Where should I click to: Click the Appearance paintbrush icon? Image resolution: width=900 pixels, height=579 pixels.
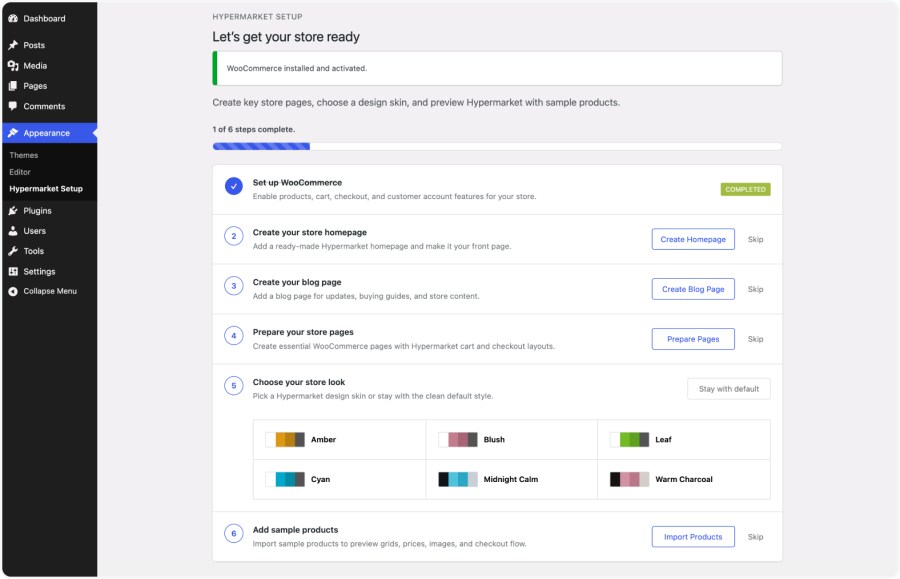(x=13, y=133)
